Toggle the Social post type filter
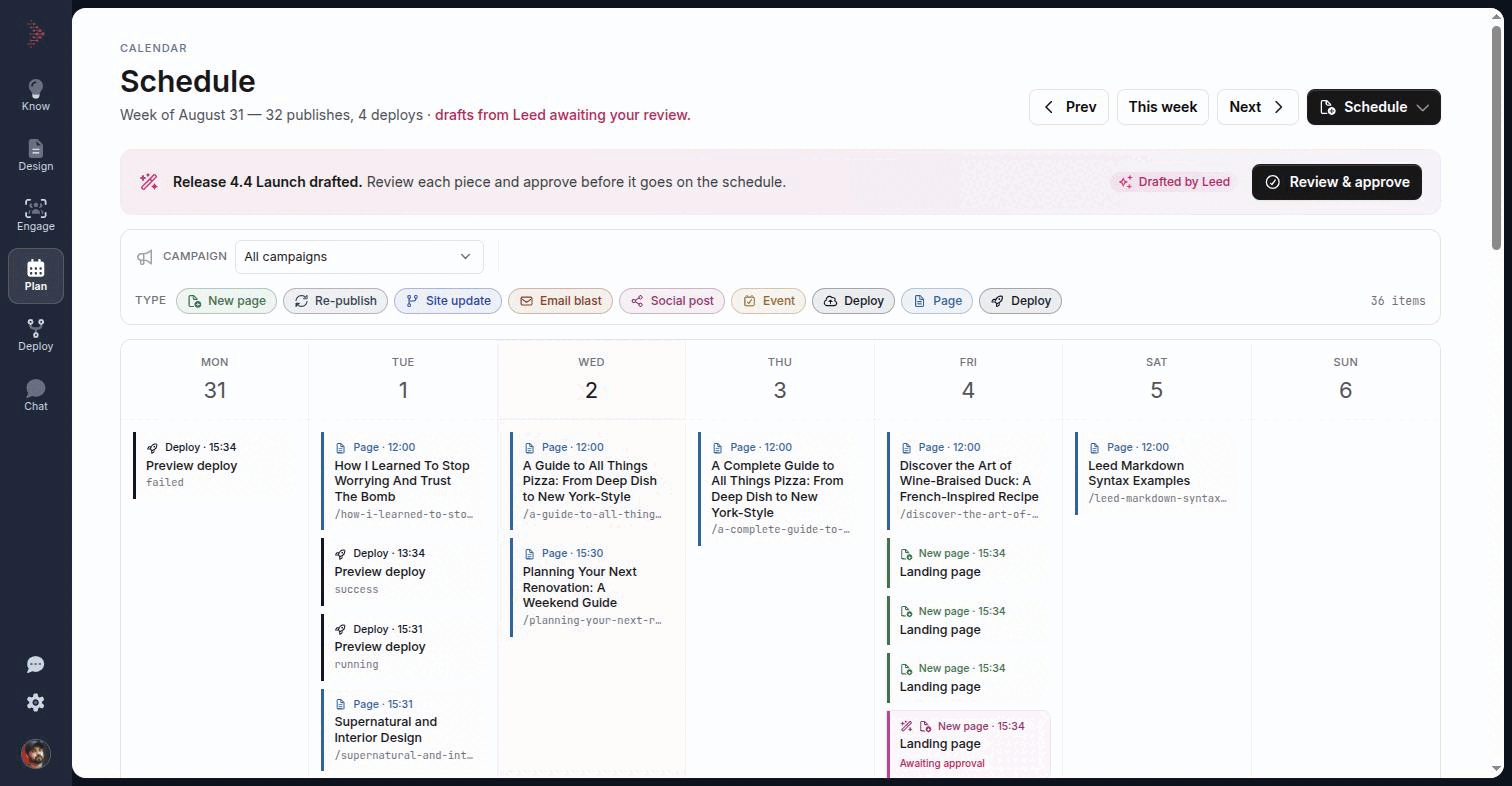This screenshot has width=1512, height=786. [x=672, y=301]
